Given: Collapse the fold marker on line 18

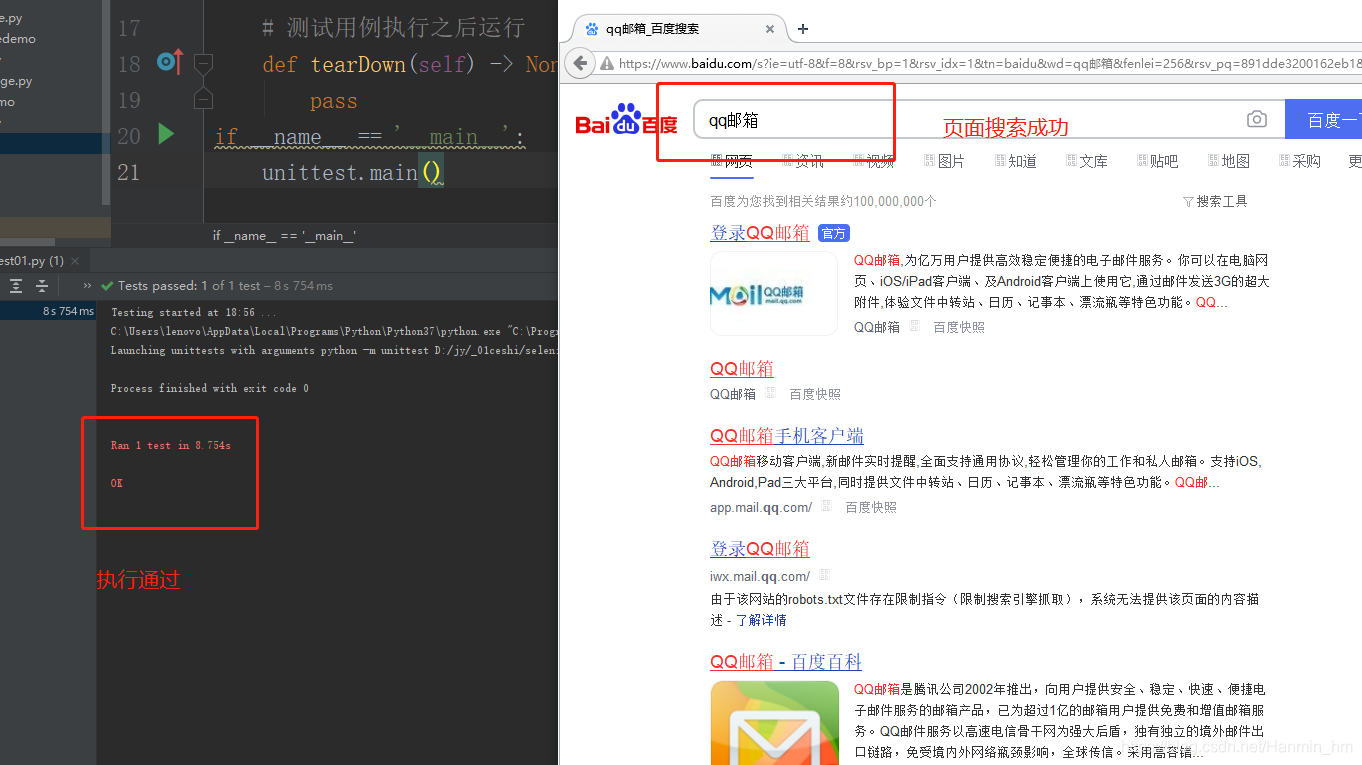Looking at the screenshot, I should [x=203, y=65].
